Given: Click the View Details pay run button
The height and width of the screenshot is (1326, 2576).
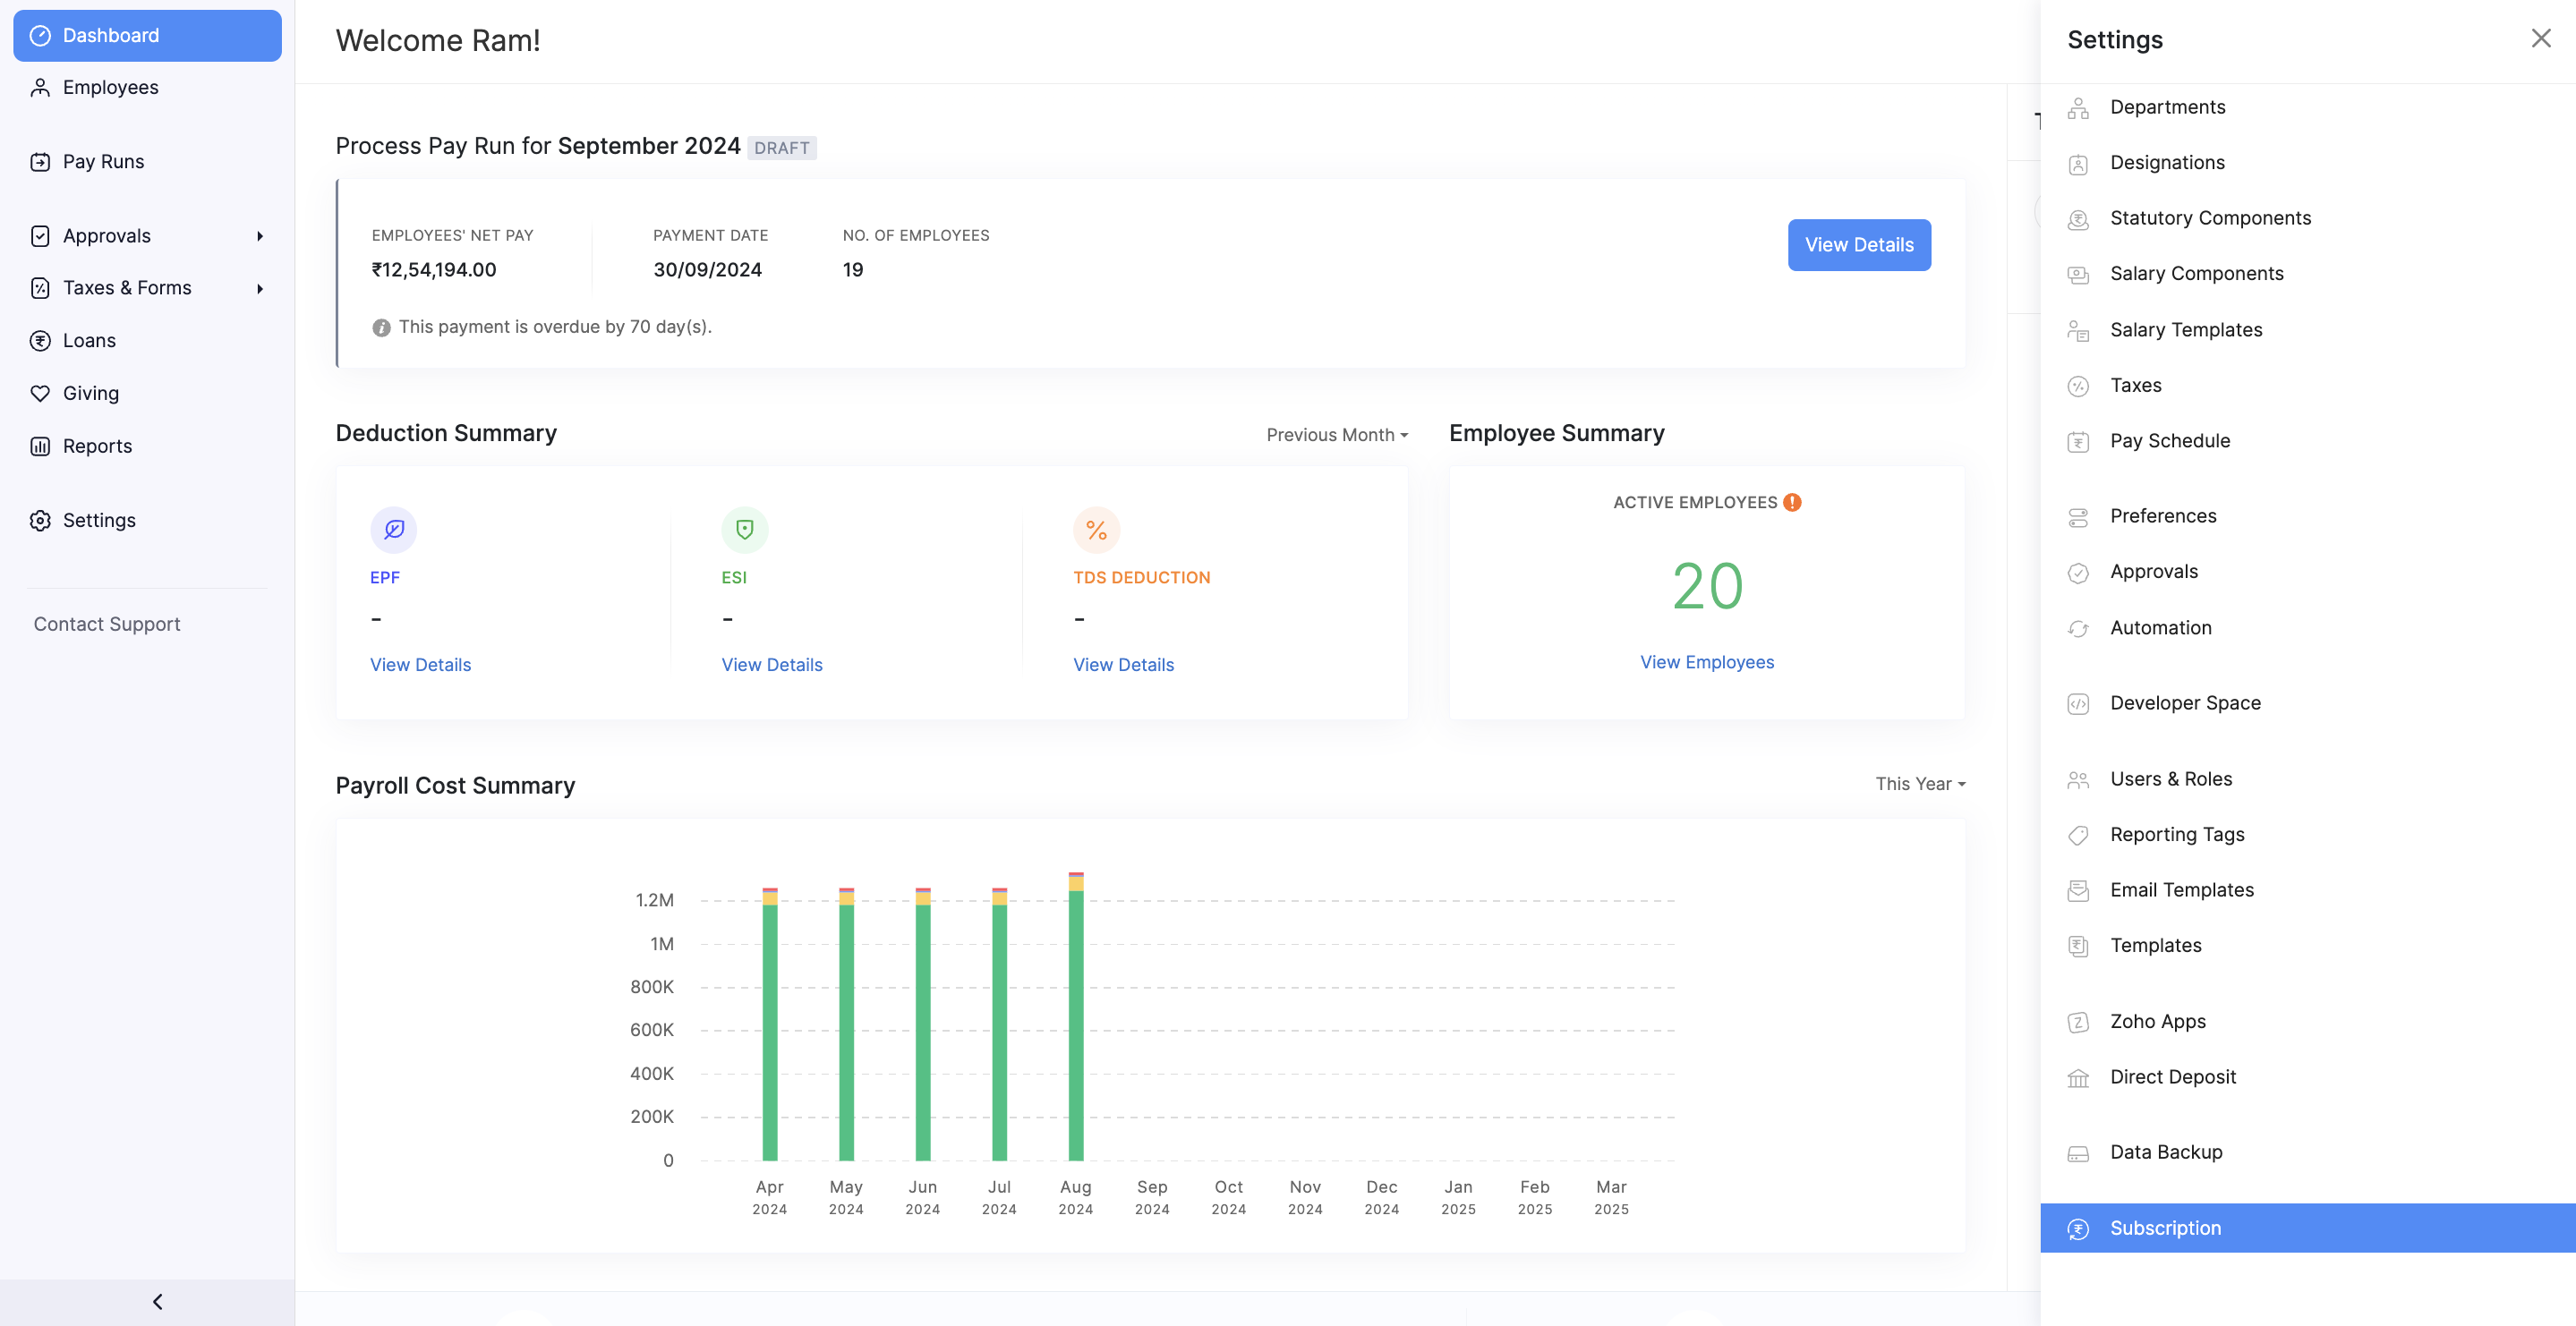Looking at the screenshot, I should (x=1858, y=245).
